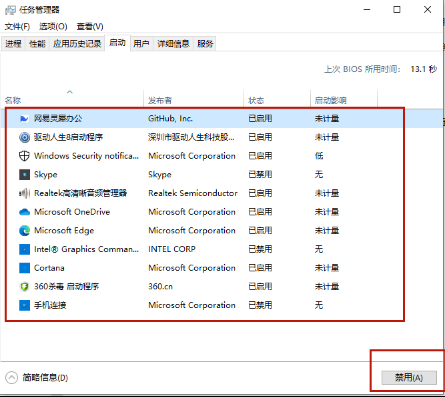The image size is (445, 397).
Task: Open the 查看(V) menu
Action: coord(90,26)
